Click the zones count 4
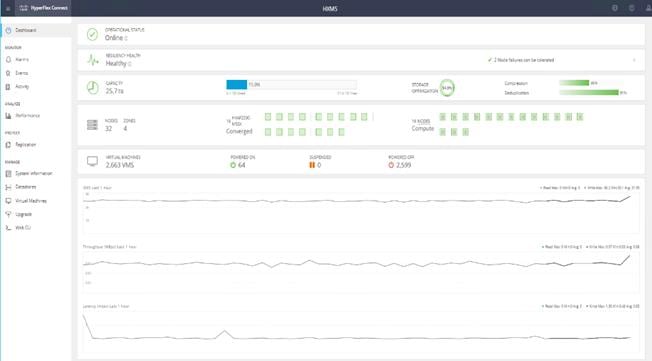This screenshot has width=652, height=361. [x=125, y=129]
